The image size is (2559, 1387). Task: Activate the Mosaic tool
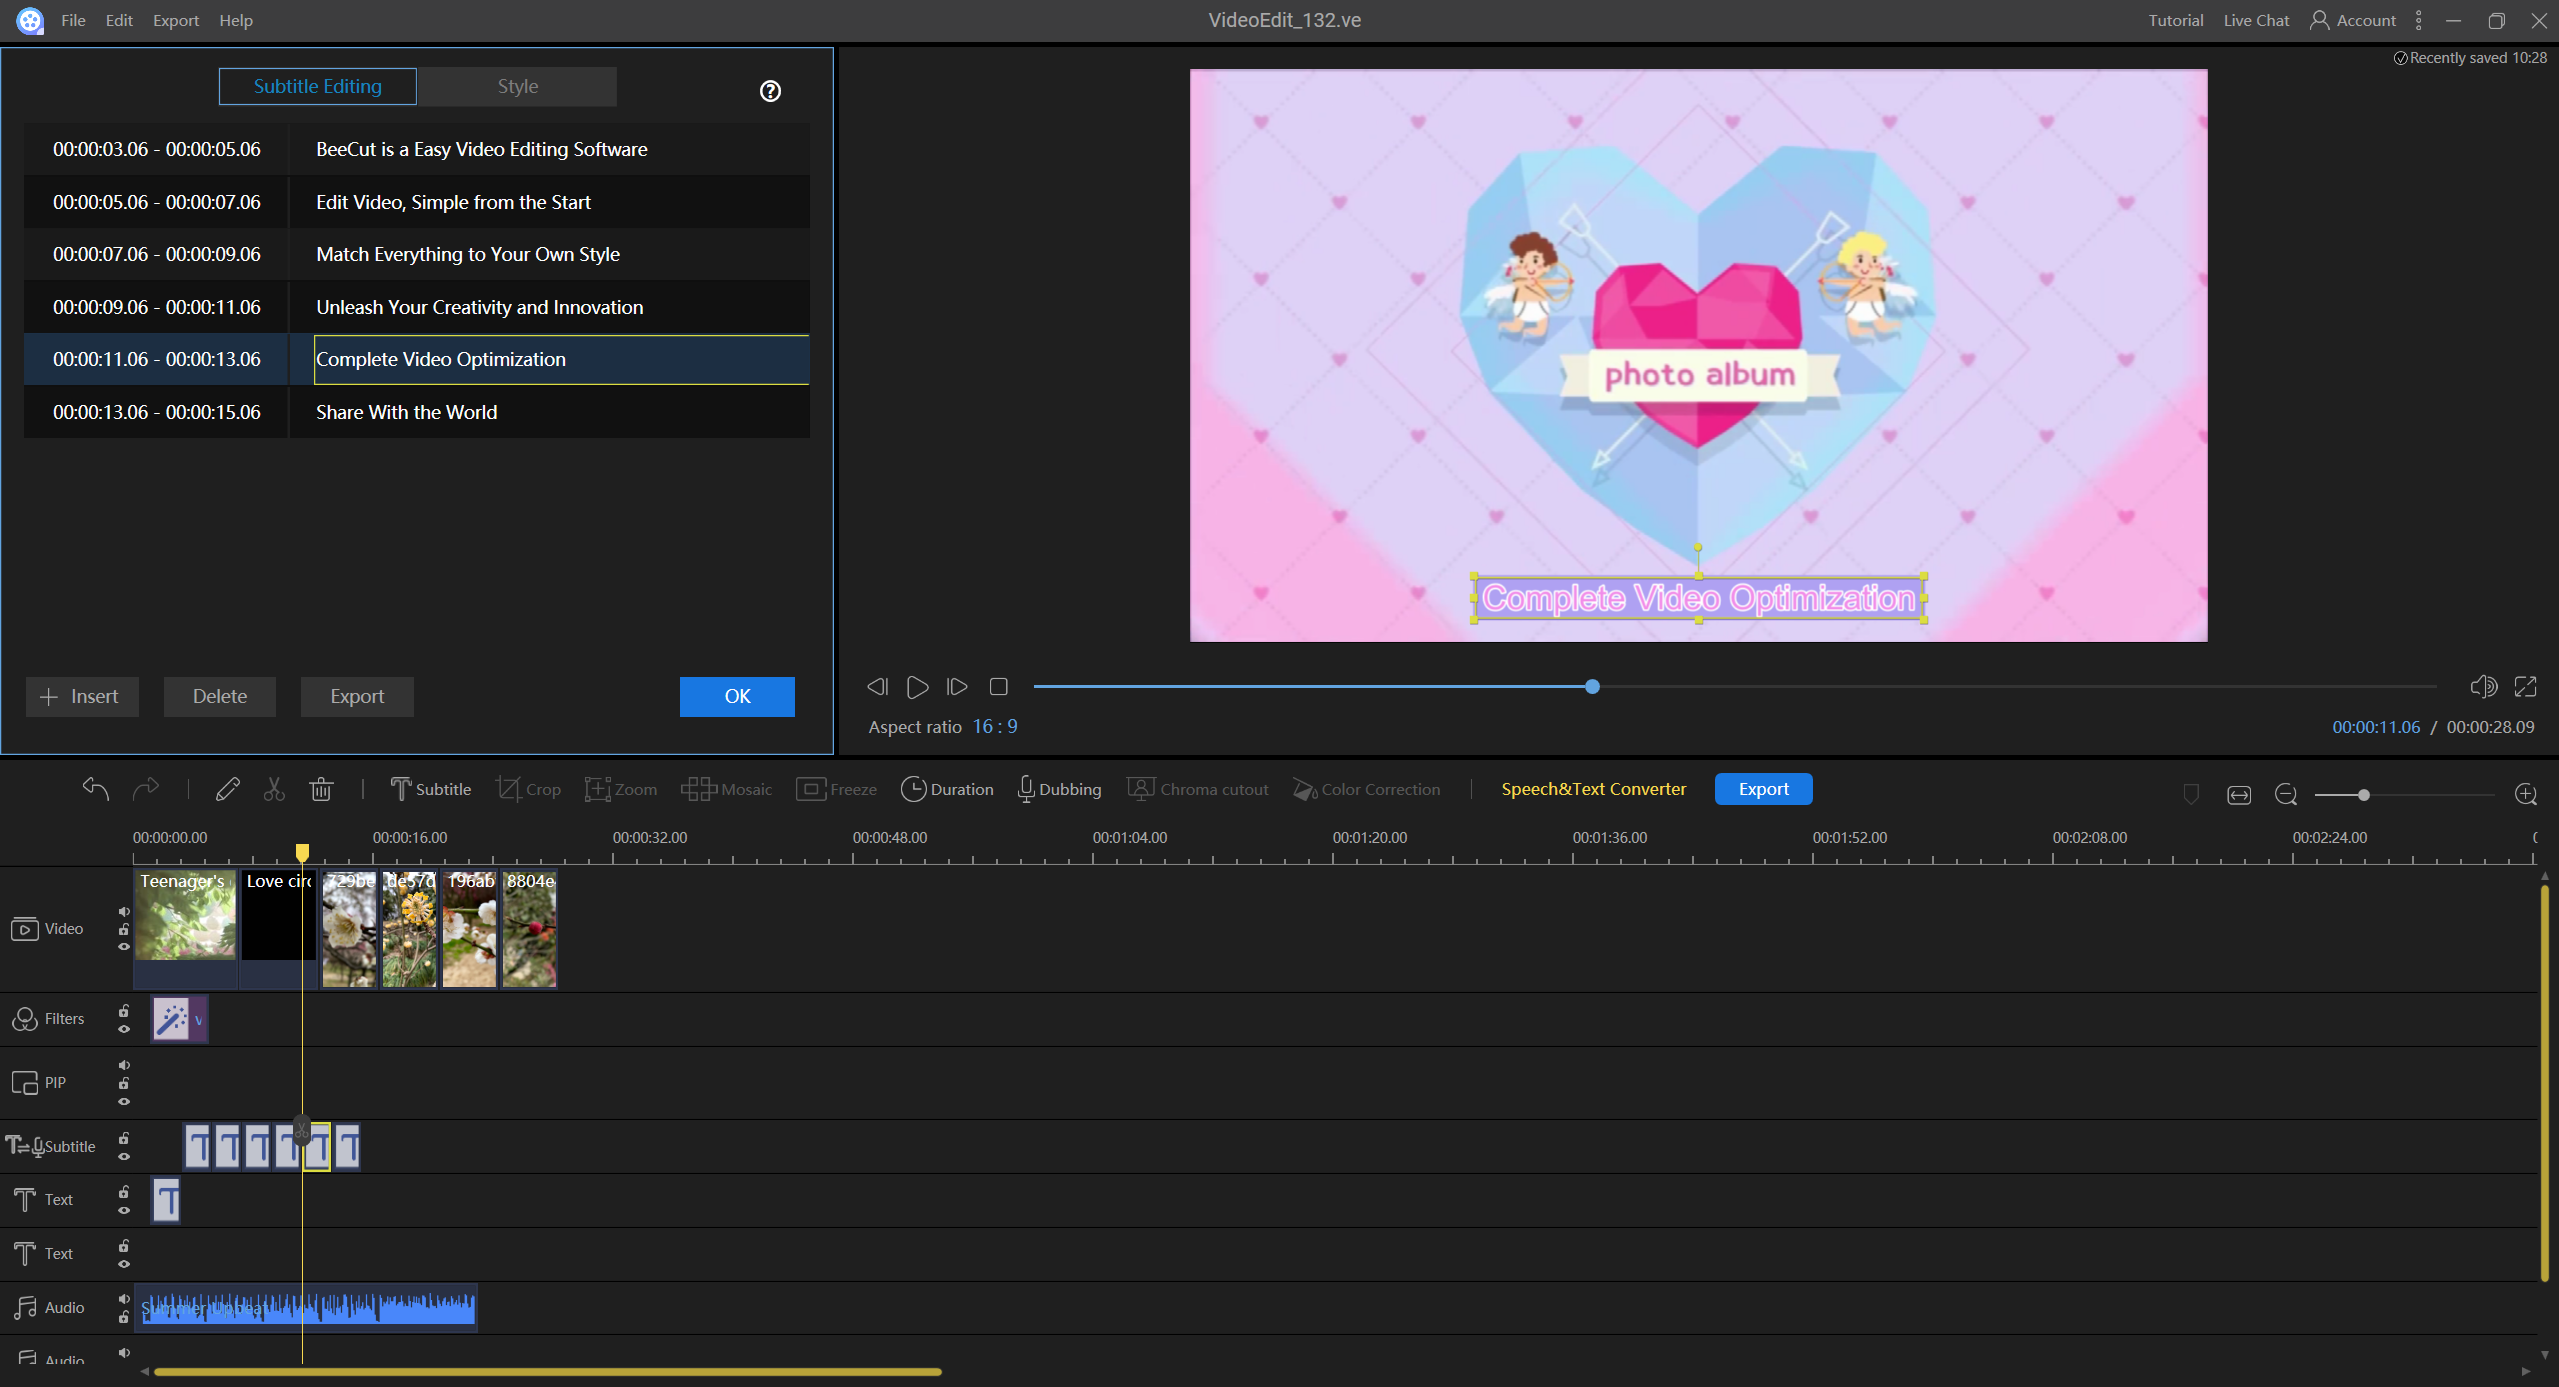[727, 789]
